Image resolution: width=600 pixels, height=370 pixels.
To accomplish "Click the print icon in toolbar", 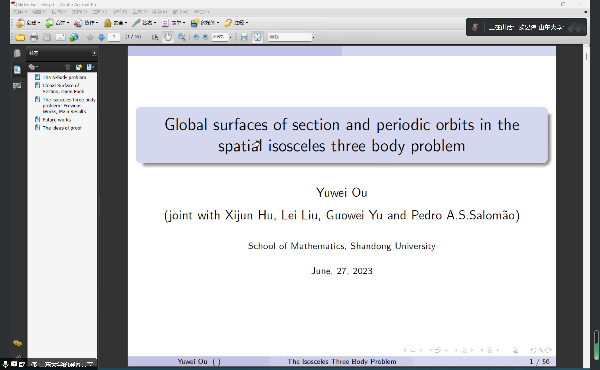I will 34,37.
